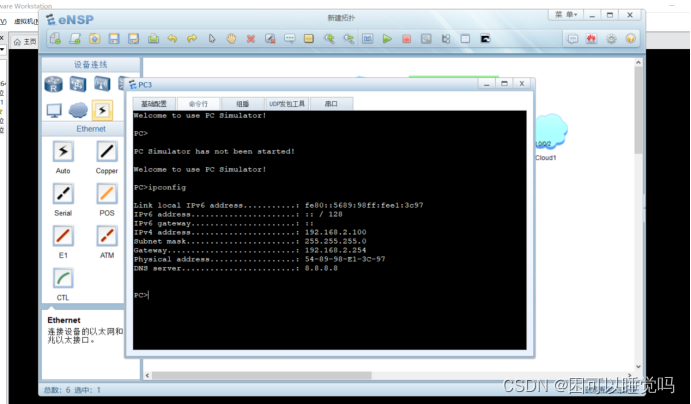Click the chat message icon in toolbar
Screen dimensions: 691x404
[572, 39]
